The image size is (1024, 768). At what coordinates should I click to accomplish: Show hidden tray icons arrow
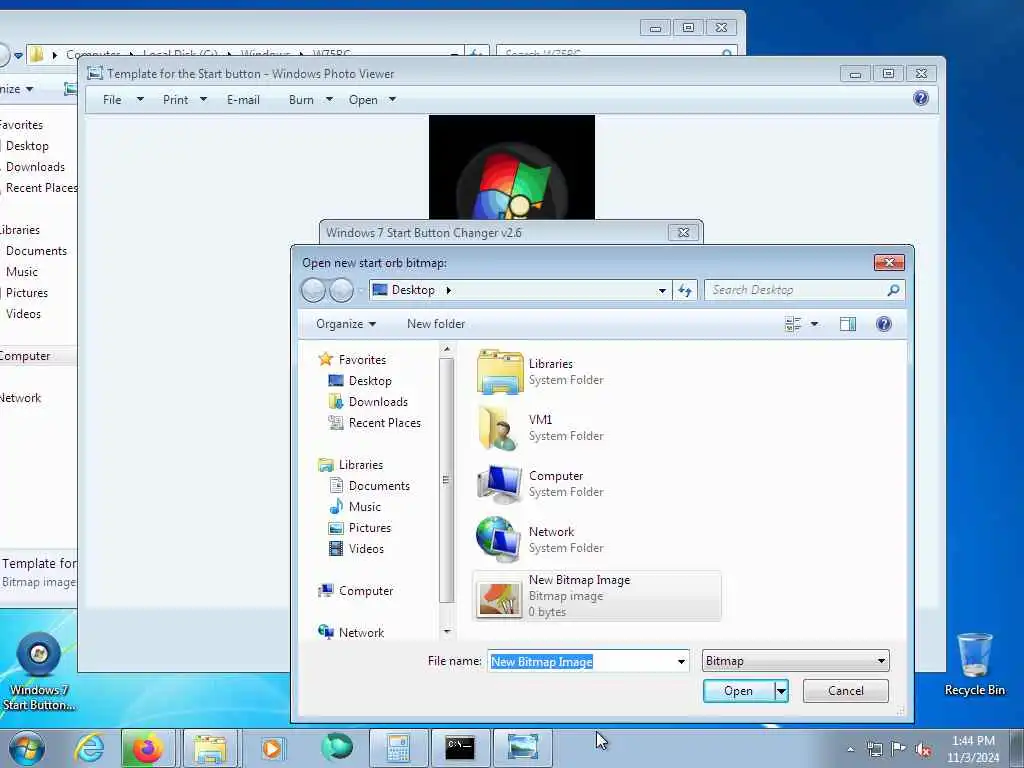click(850, 750)
